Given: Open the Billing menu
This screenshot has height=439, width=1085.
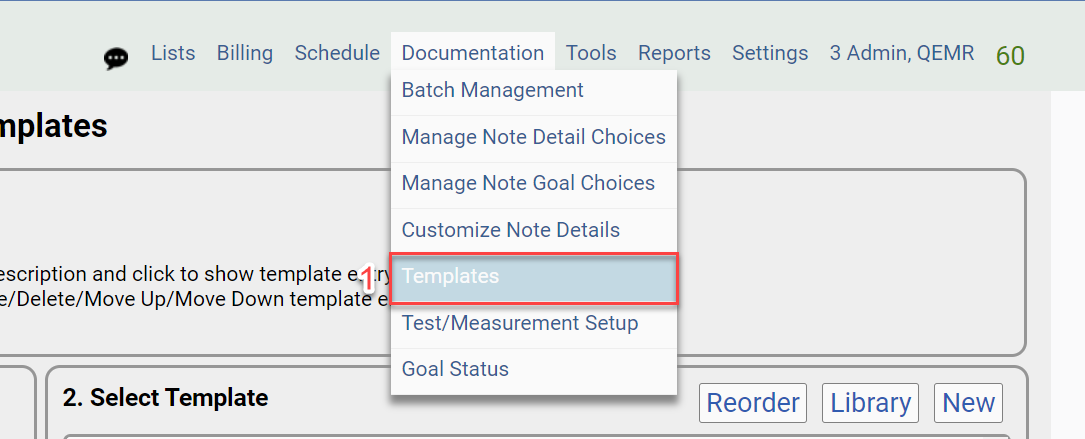Looking at the screenshot, I should coord(245,53).
